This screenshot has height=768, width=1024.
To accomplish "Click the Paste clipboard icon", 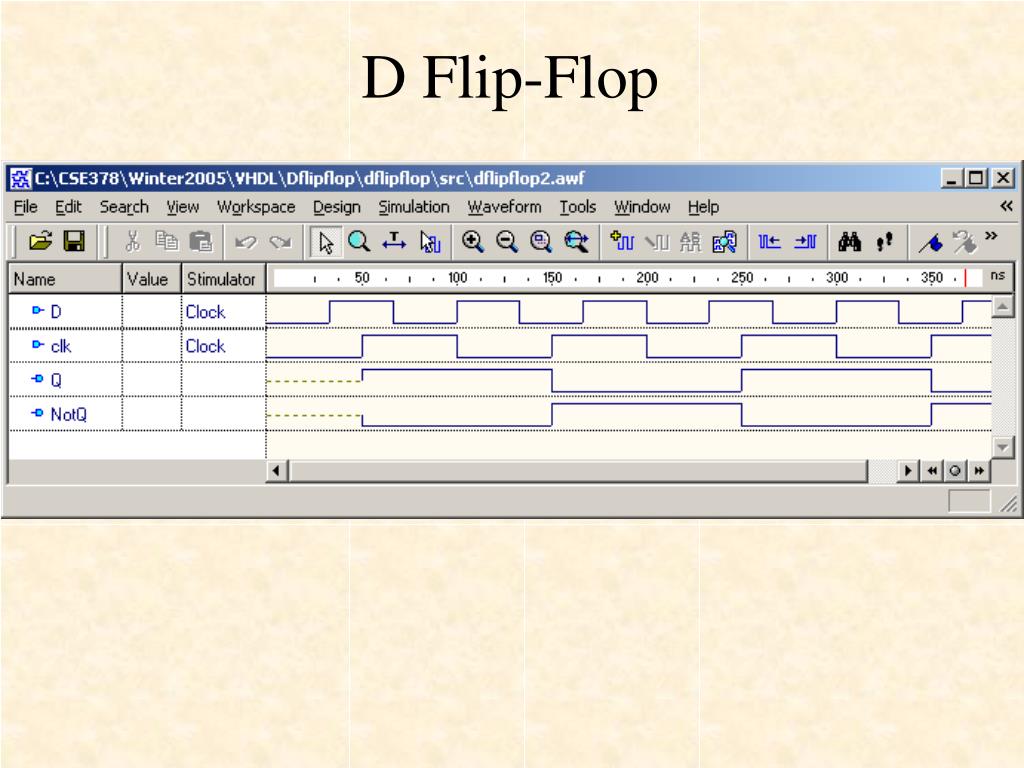I will tap(200, 242).
